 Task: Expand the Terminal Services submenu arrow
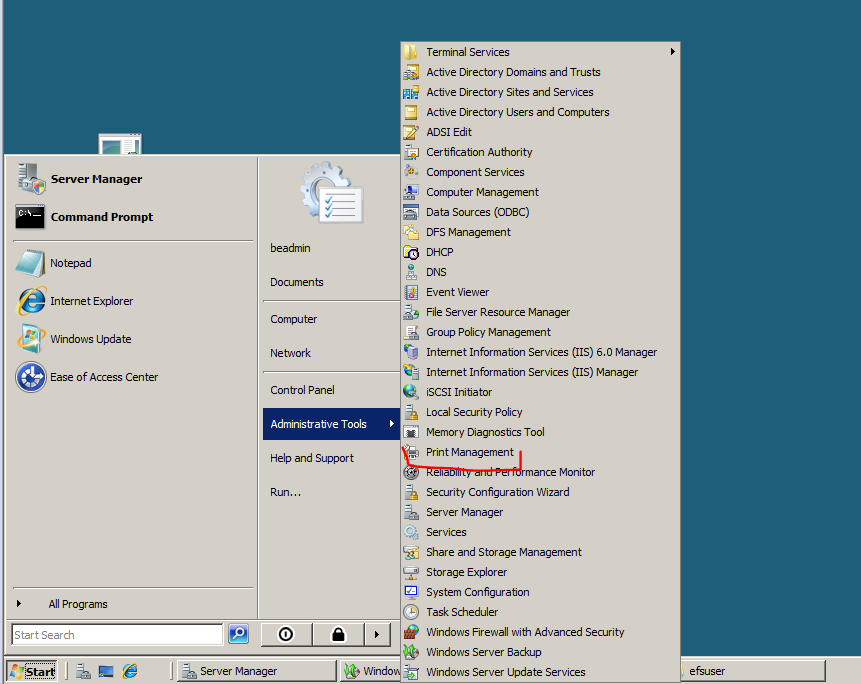pos(672,52)
